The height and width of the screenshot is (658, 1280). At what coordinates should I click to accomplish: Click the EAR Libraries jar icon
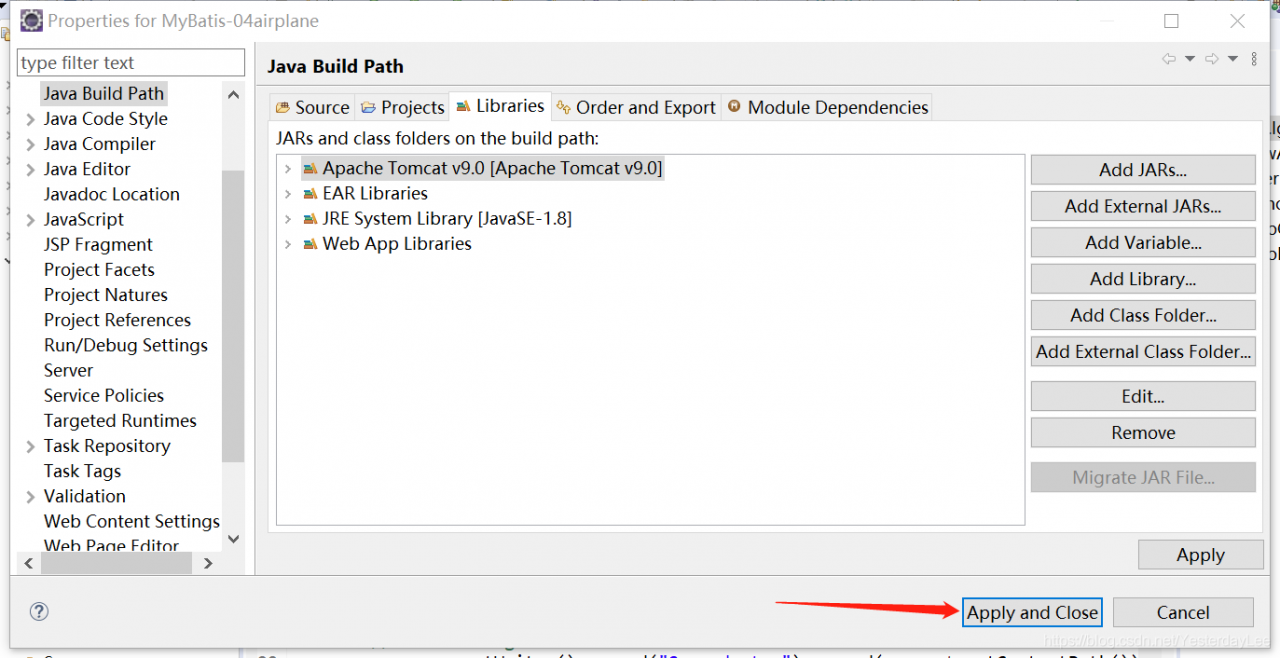310,194
